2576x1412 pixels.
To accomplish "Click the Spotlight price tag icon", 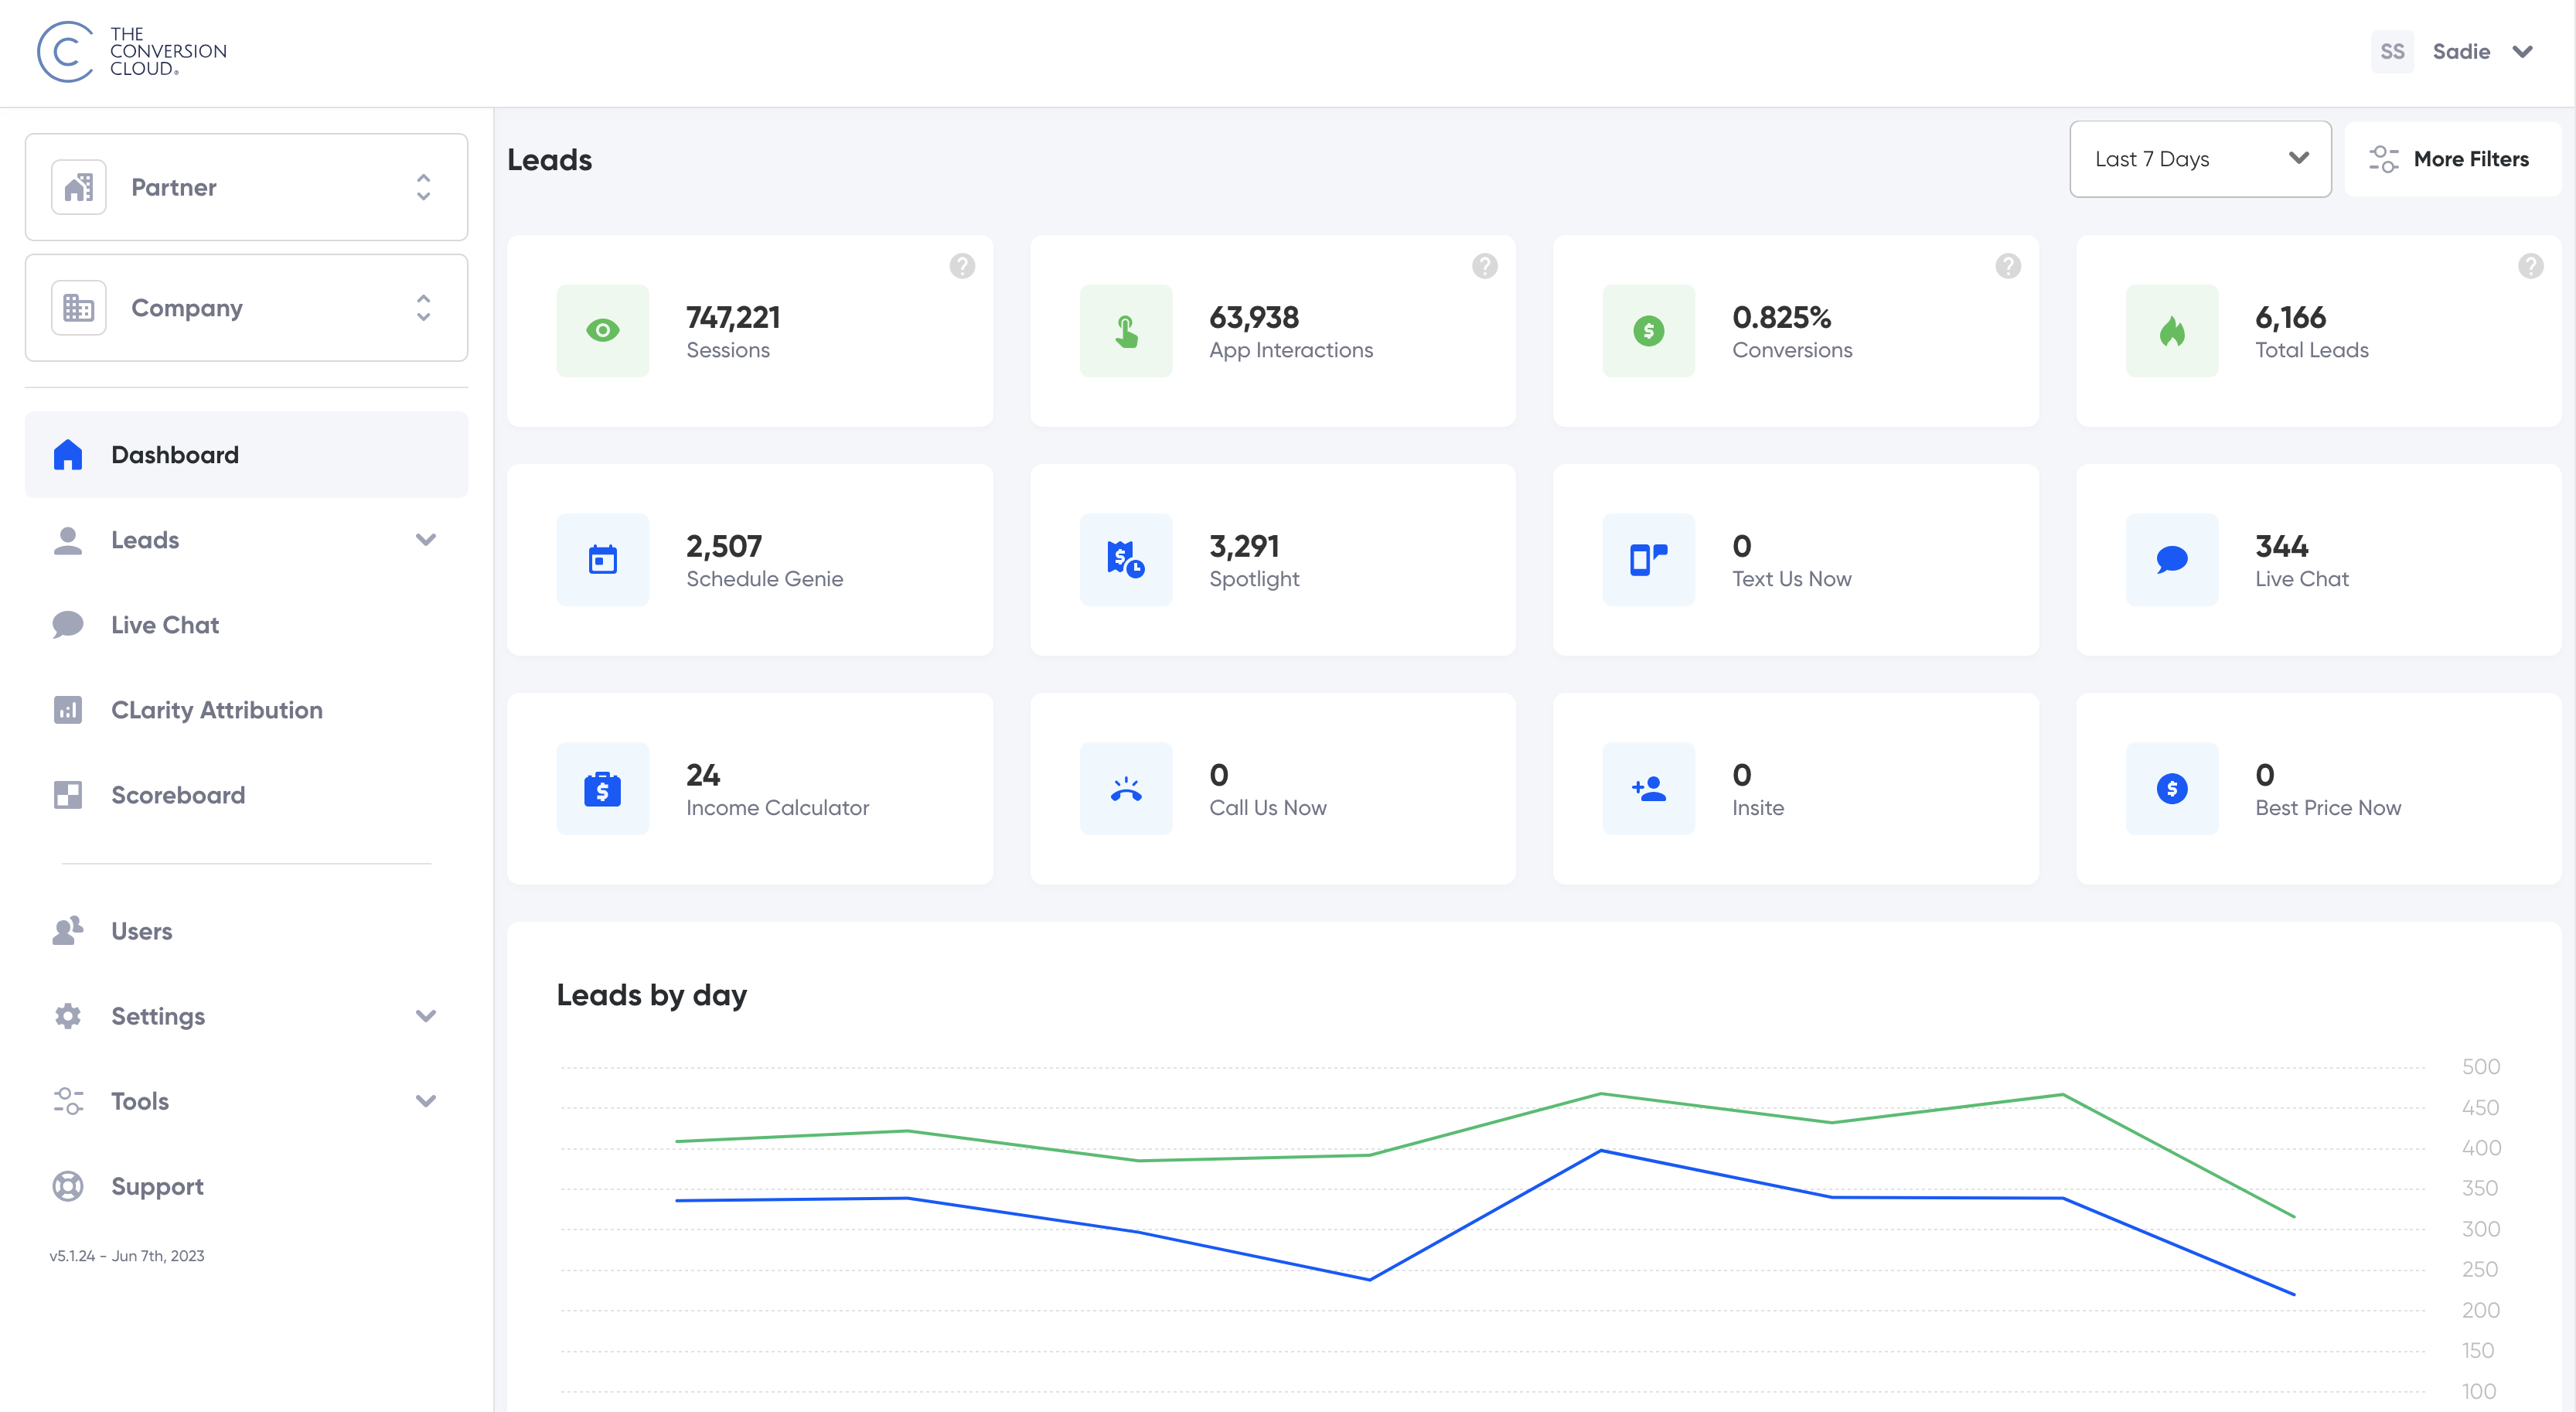I will coord(1125,559).
